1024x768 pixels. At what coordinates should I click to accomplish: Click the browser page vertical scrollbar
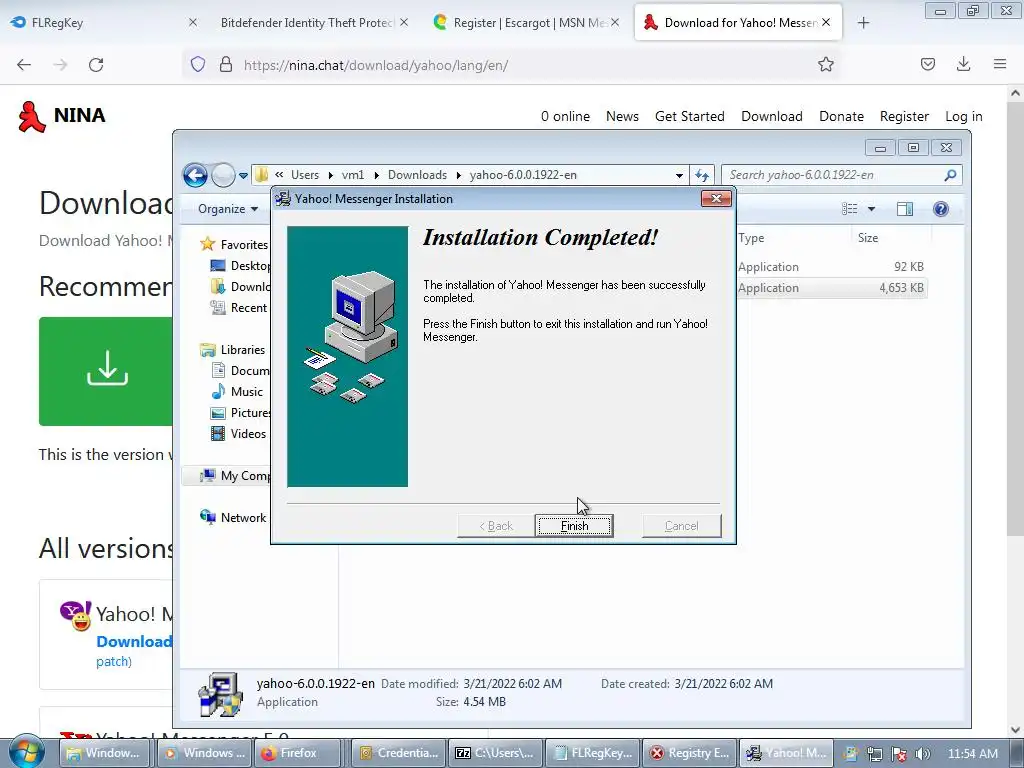(x=1015, y=411)
